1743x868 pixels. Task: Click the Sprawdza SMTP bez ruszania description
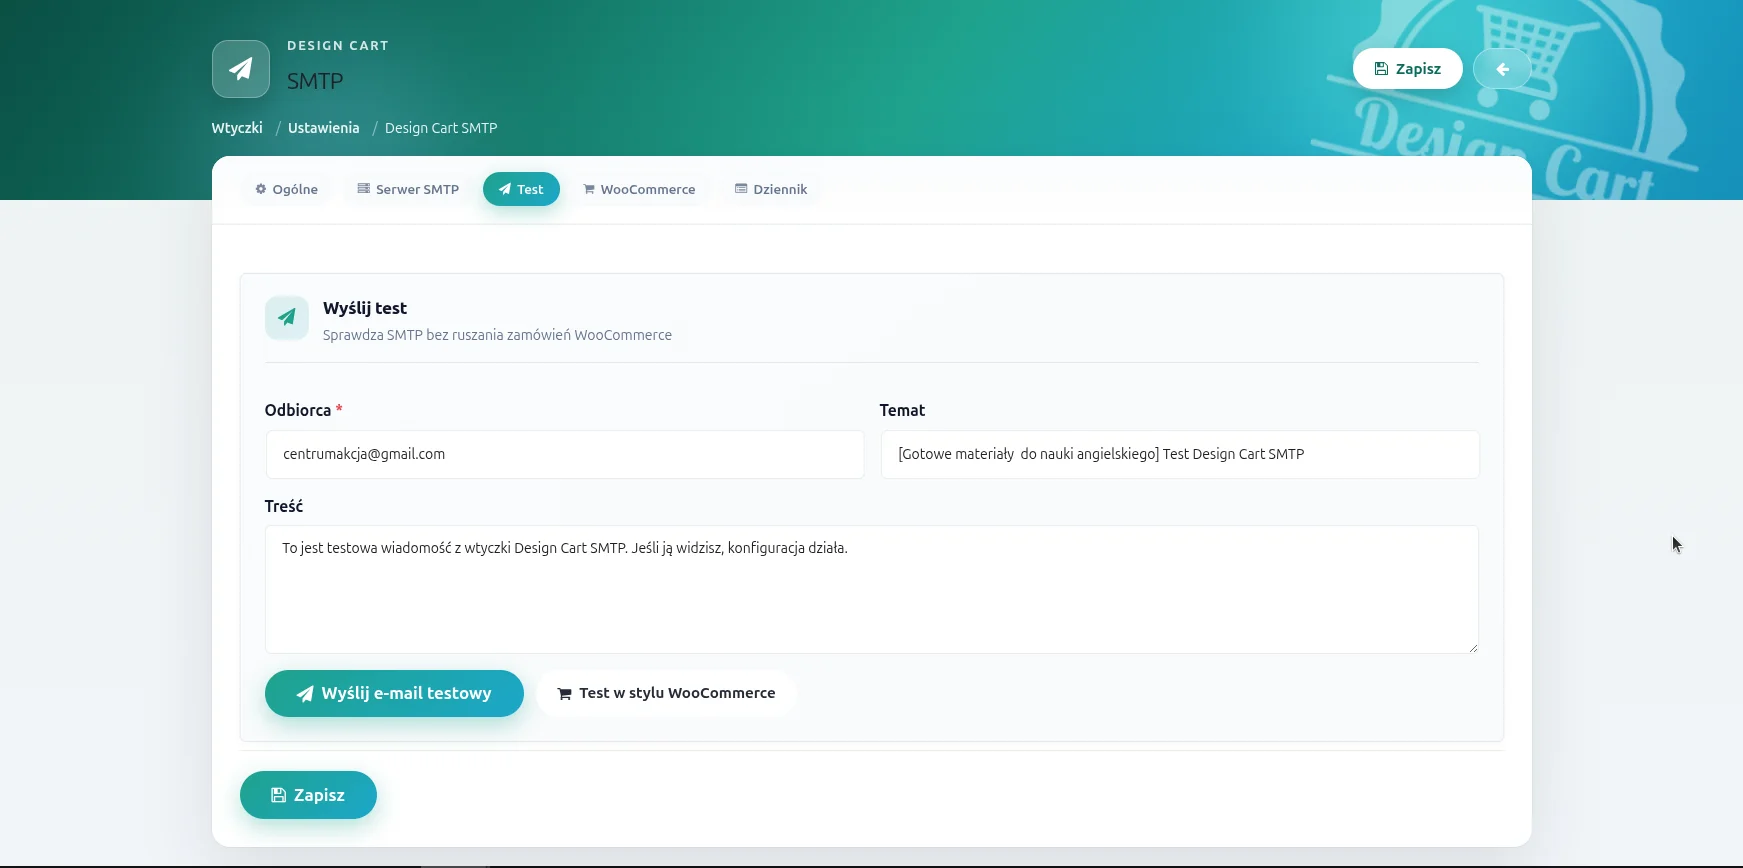(x=497, y=335)
